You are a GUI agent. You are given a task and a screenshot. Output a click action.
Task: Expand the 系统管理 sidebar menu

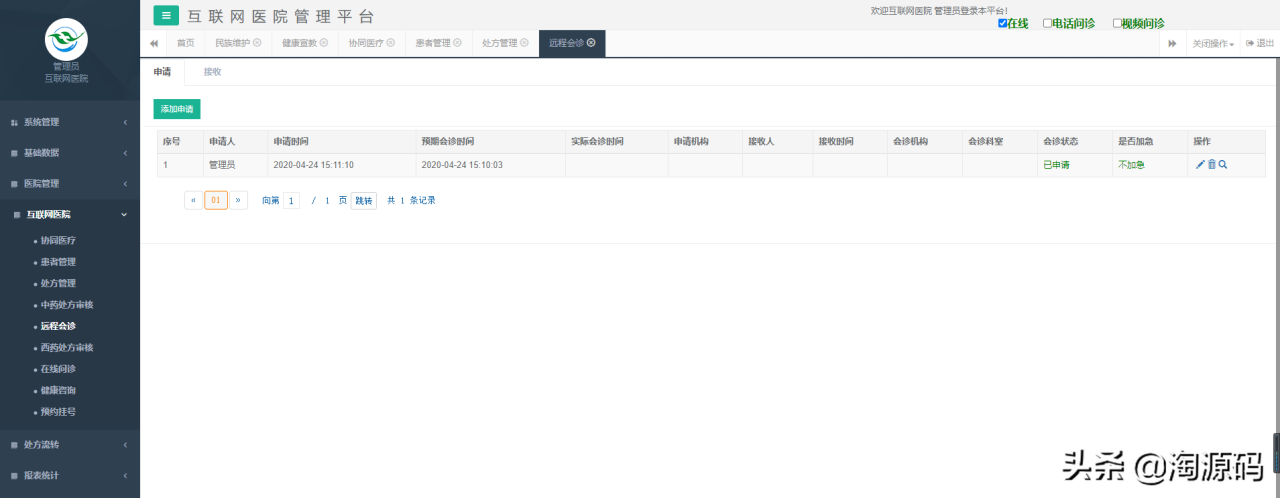70,122
